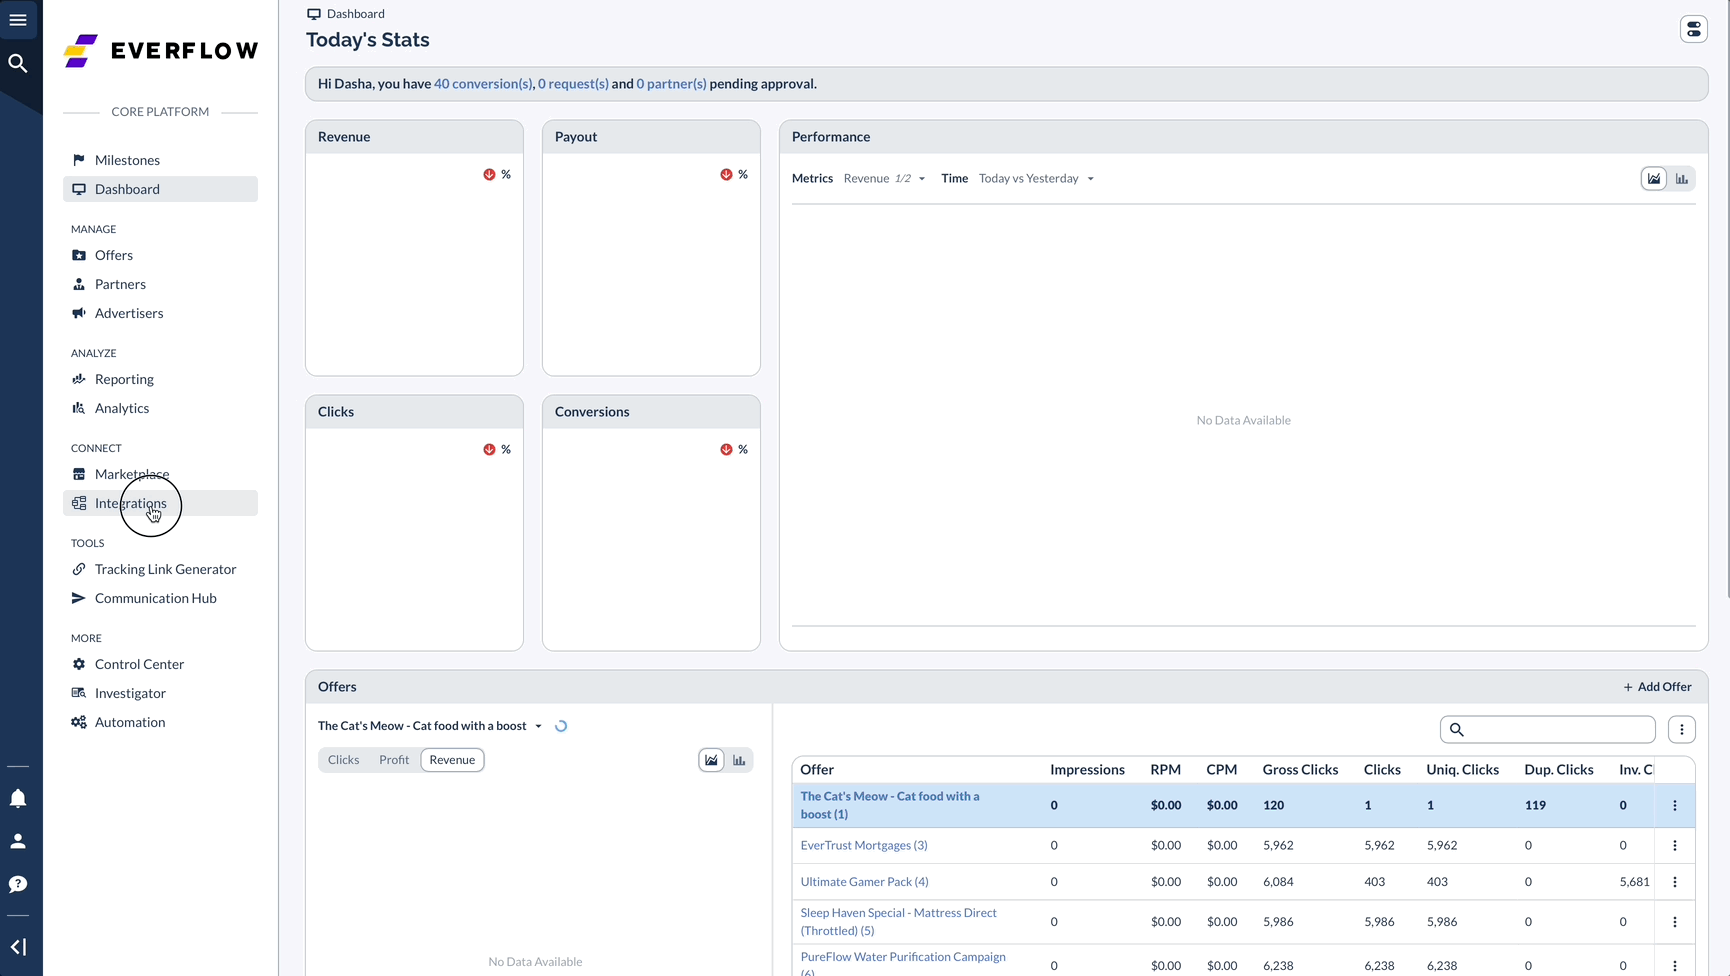Sort by Uniq. Clicks column header
This screenshot has width=1730, height=976.
tap(1462, 770)
